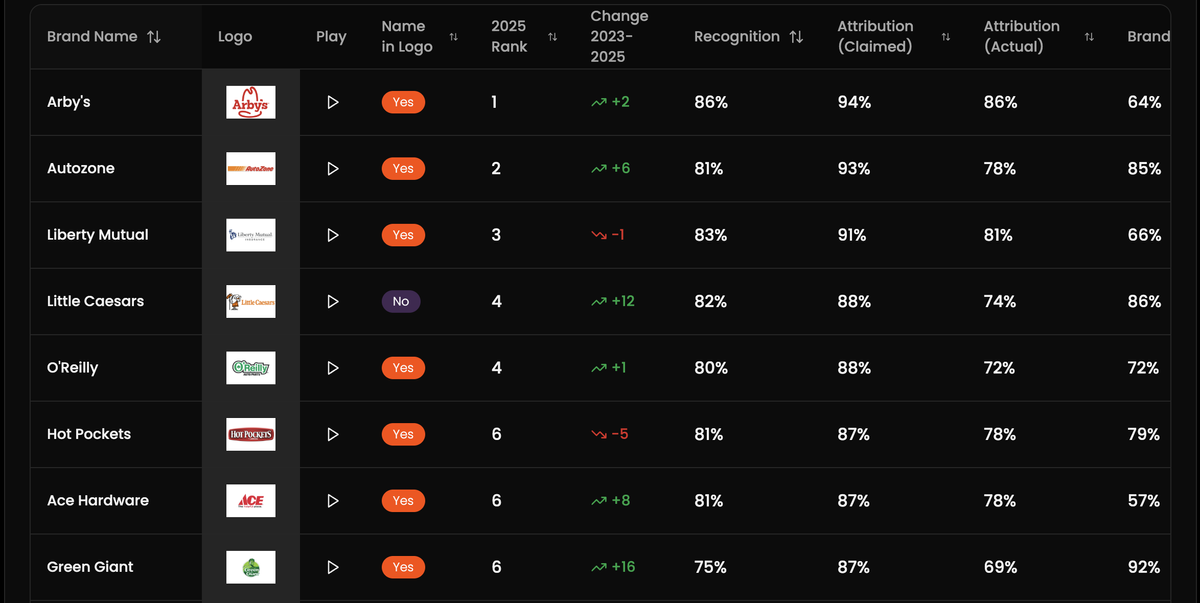
Task: Open the Hot Pockets logo image
Action: click(250, 434)
